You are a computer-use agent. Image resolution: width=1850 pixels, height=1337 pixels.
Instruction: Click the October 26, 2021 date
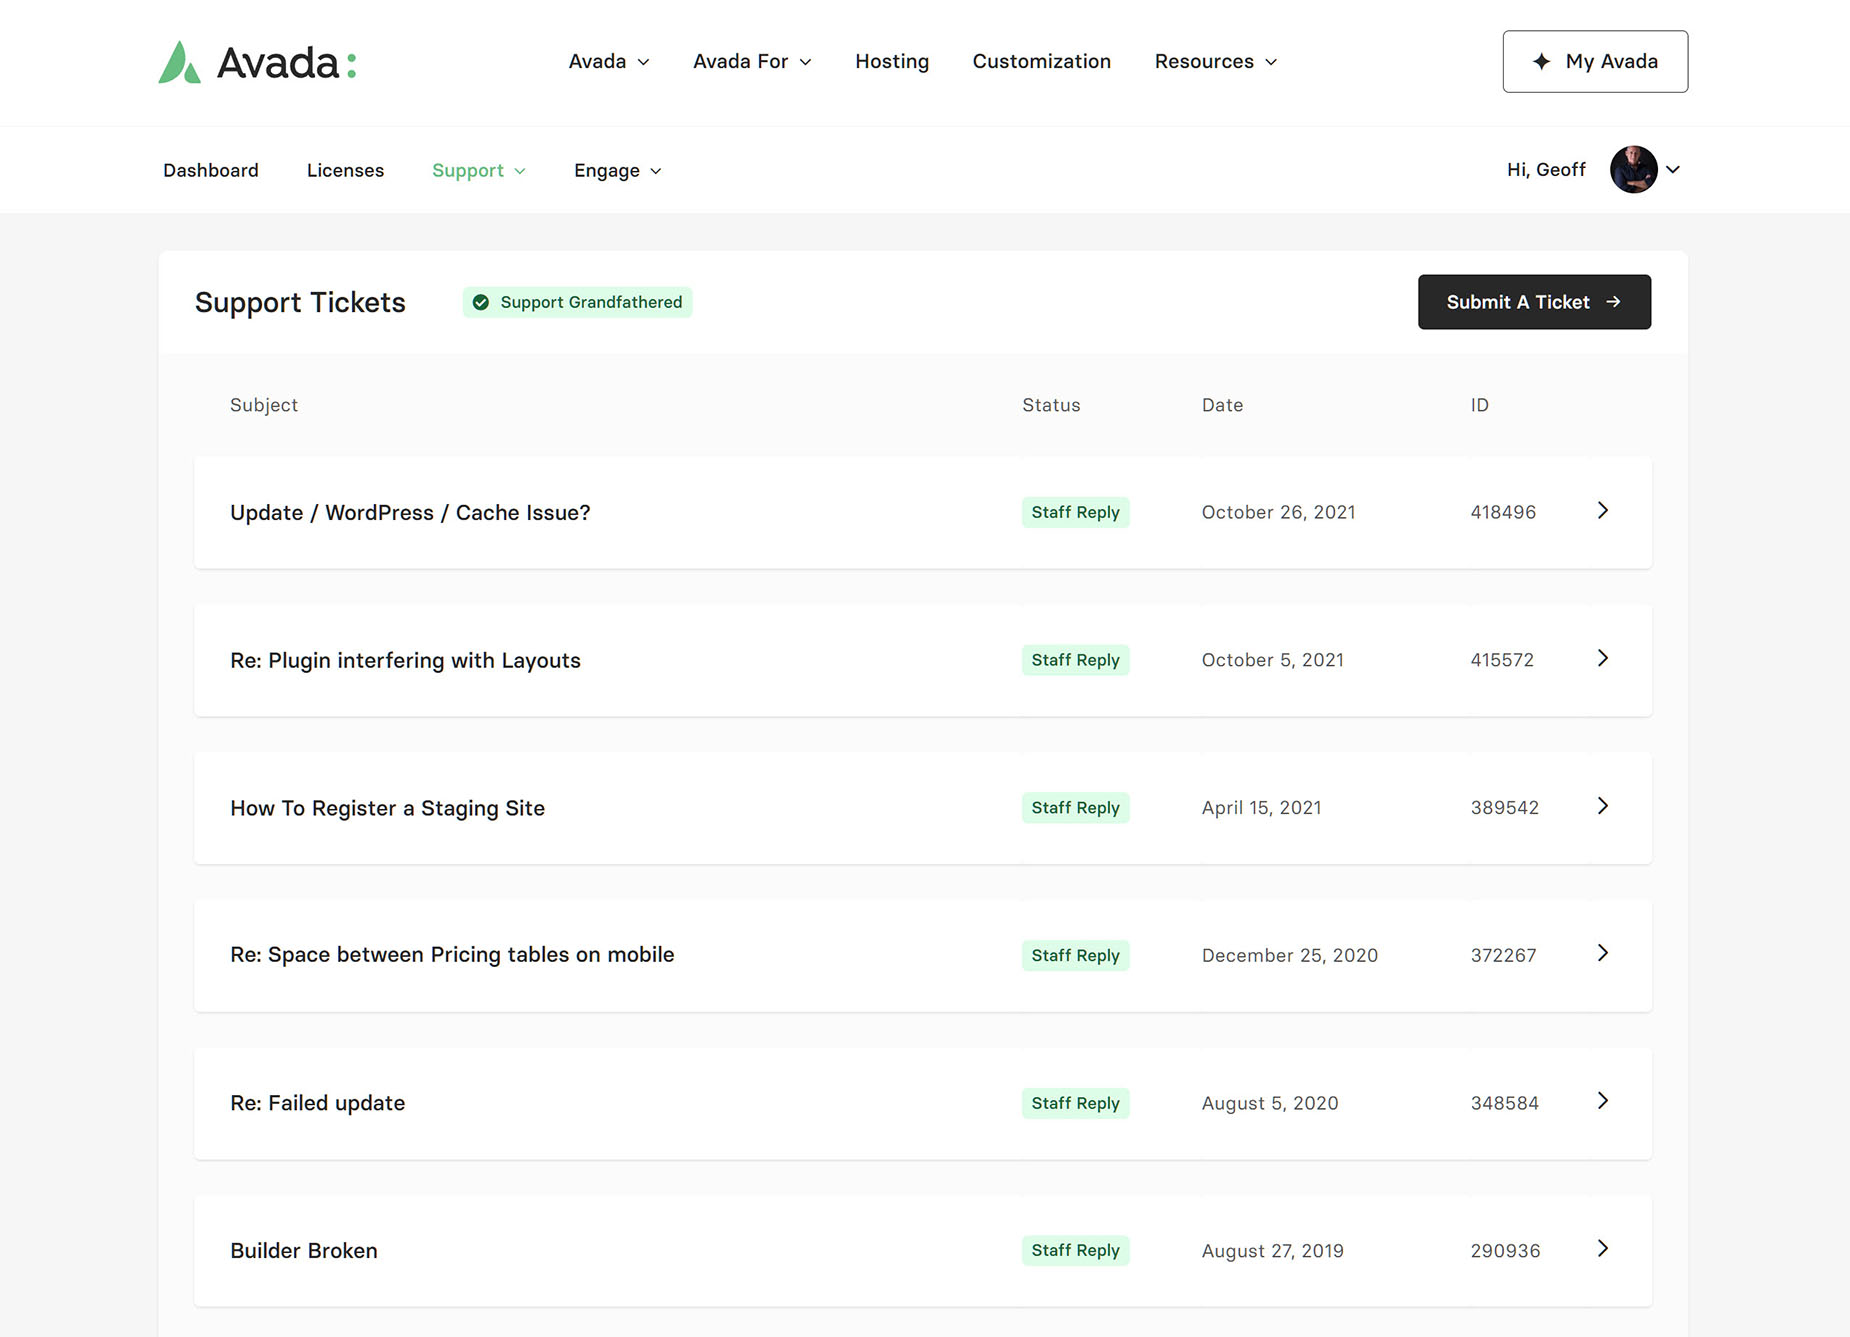pyautogui.click(x=1278, y=512)
